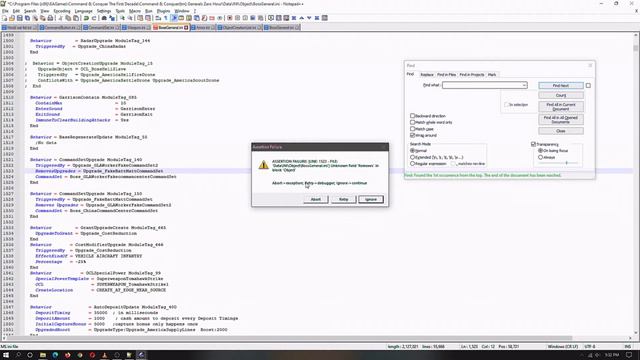Viewport: 640px width, 360px height.
Task: Click the Undo toolbar icon
Action: [x=86, y=18]
